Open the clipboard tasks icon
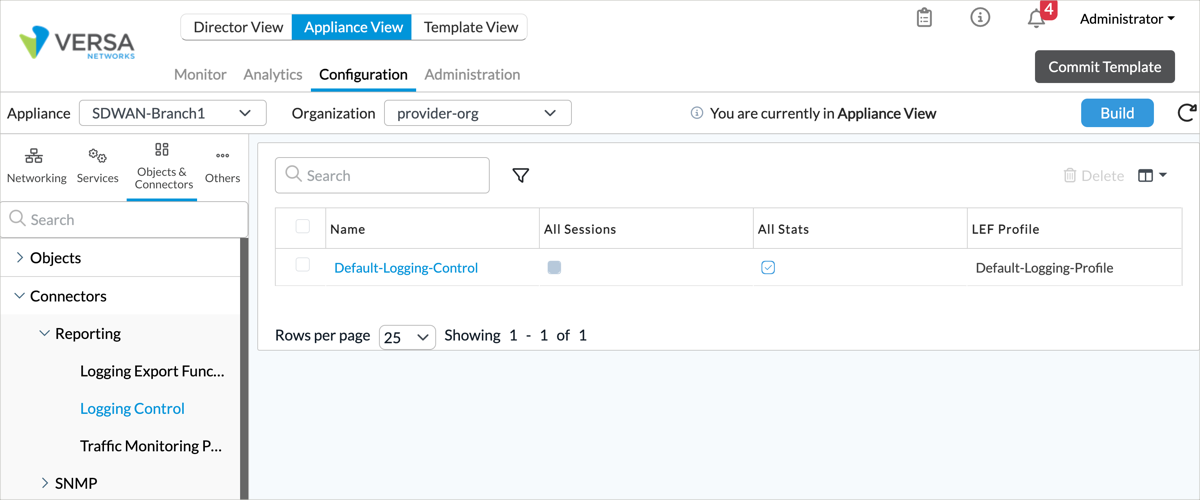 (x=924, y=18)
